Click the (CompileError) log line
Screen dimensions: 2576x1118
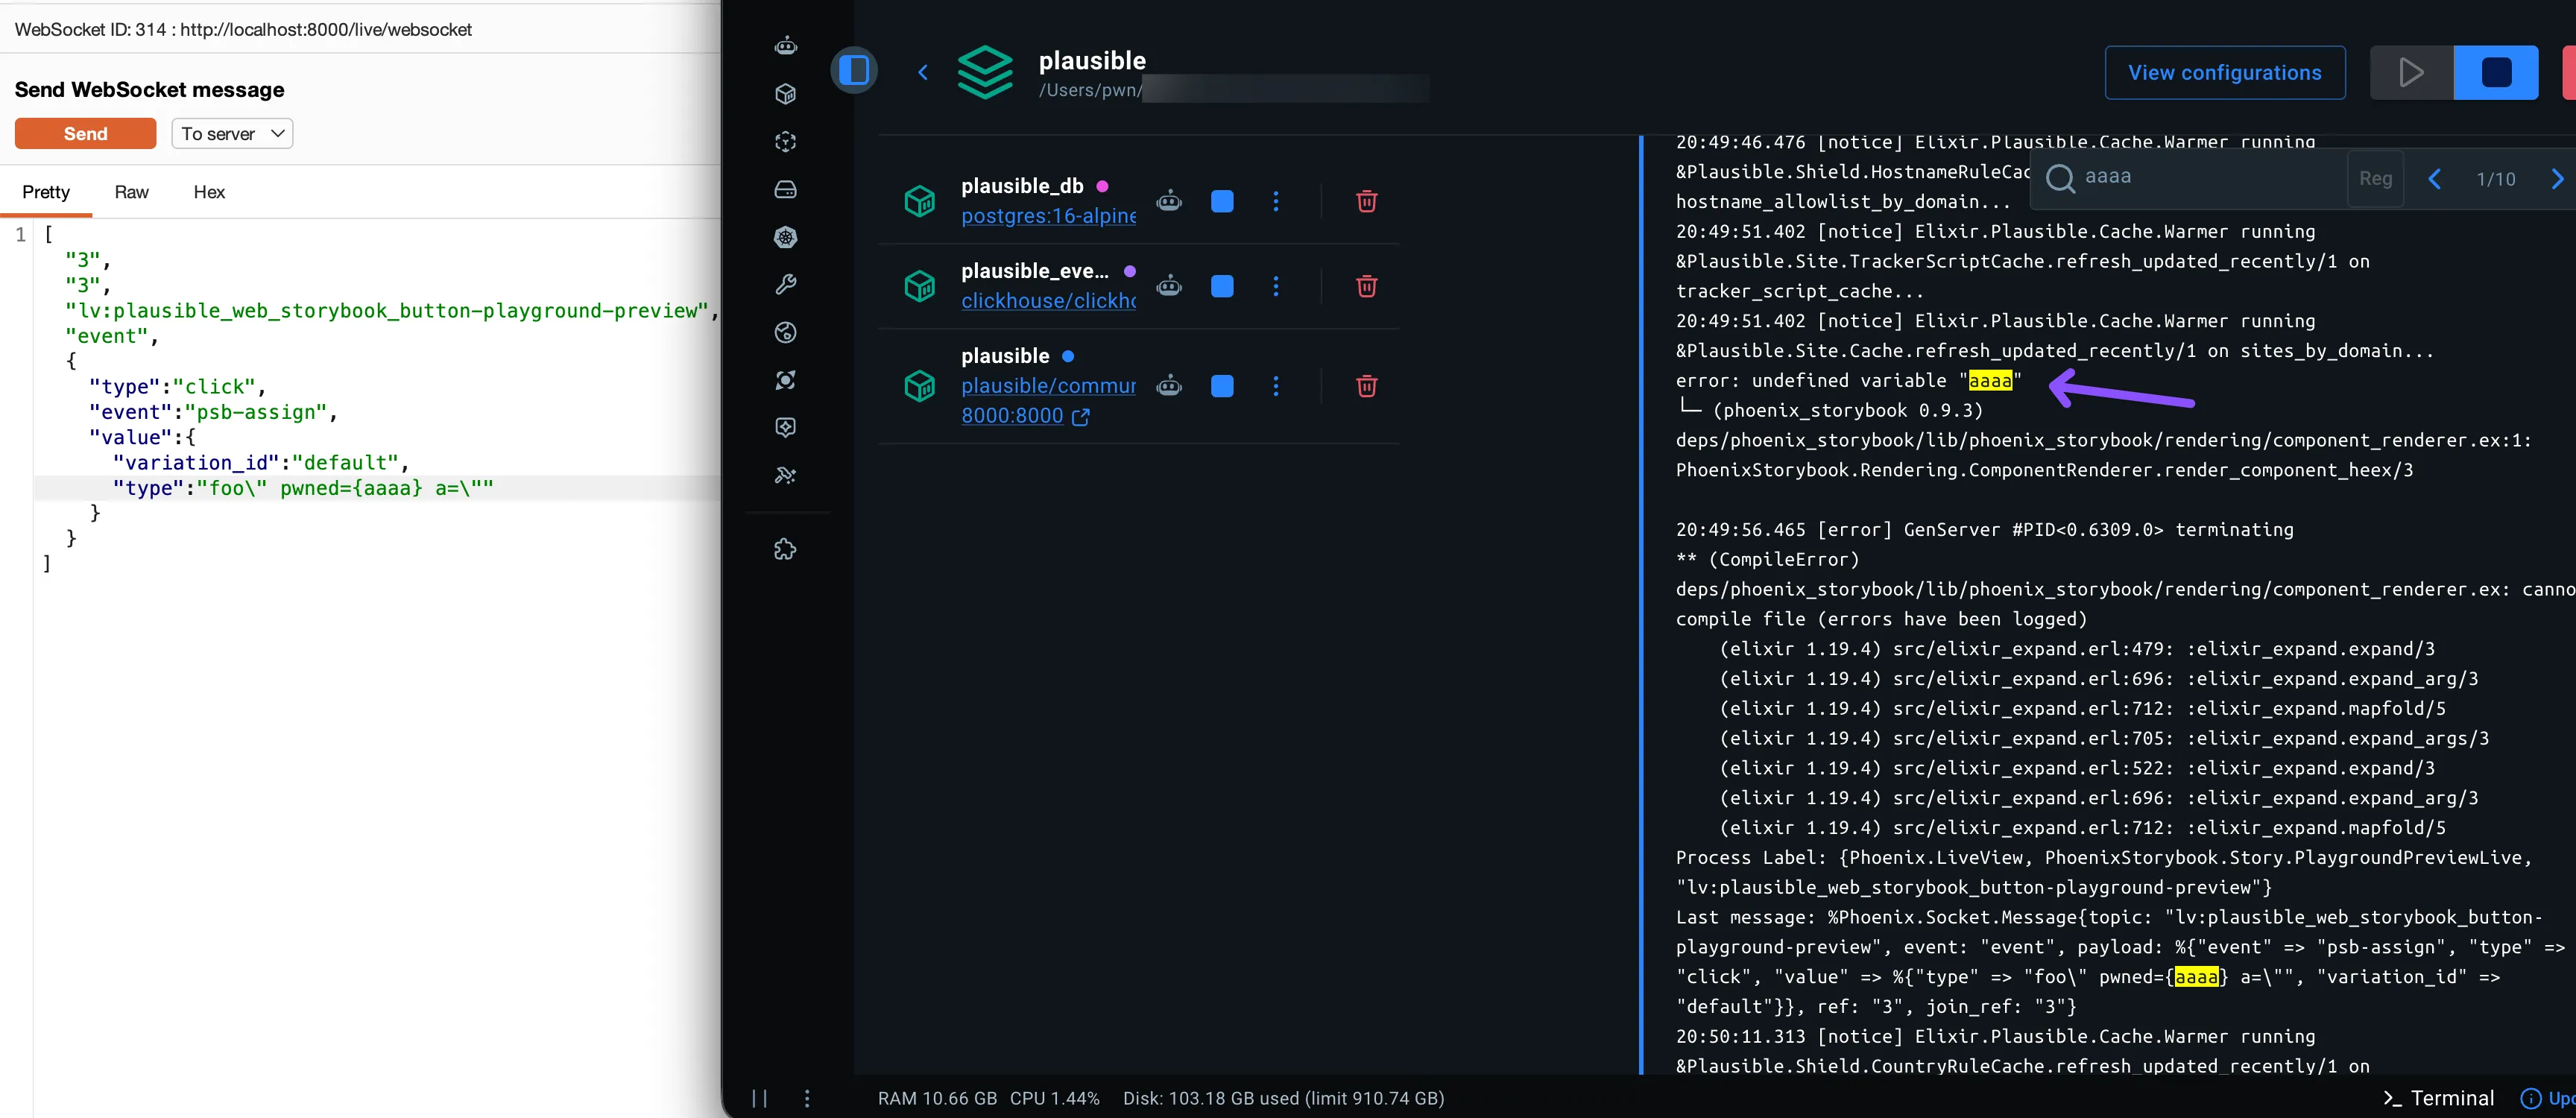(1768, 559)
